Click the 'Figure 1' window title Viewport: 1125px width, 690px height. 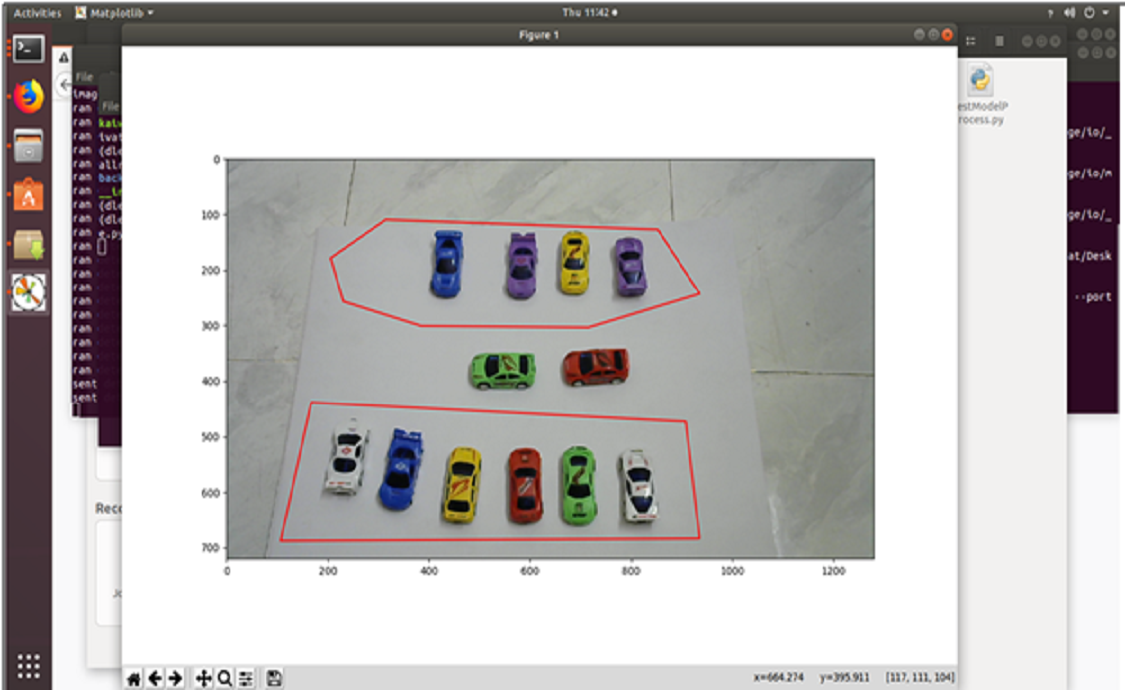pos(539,34)
